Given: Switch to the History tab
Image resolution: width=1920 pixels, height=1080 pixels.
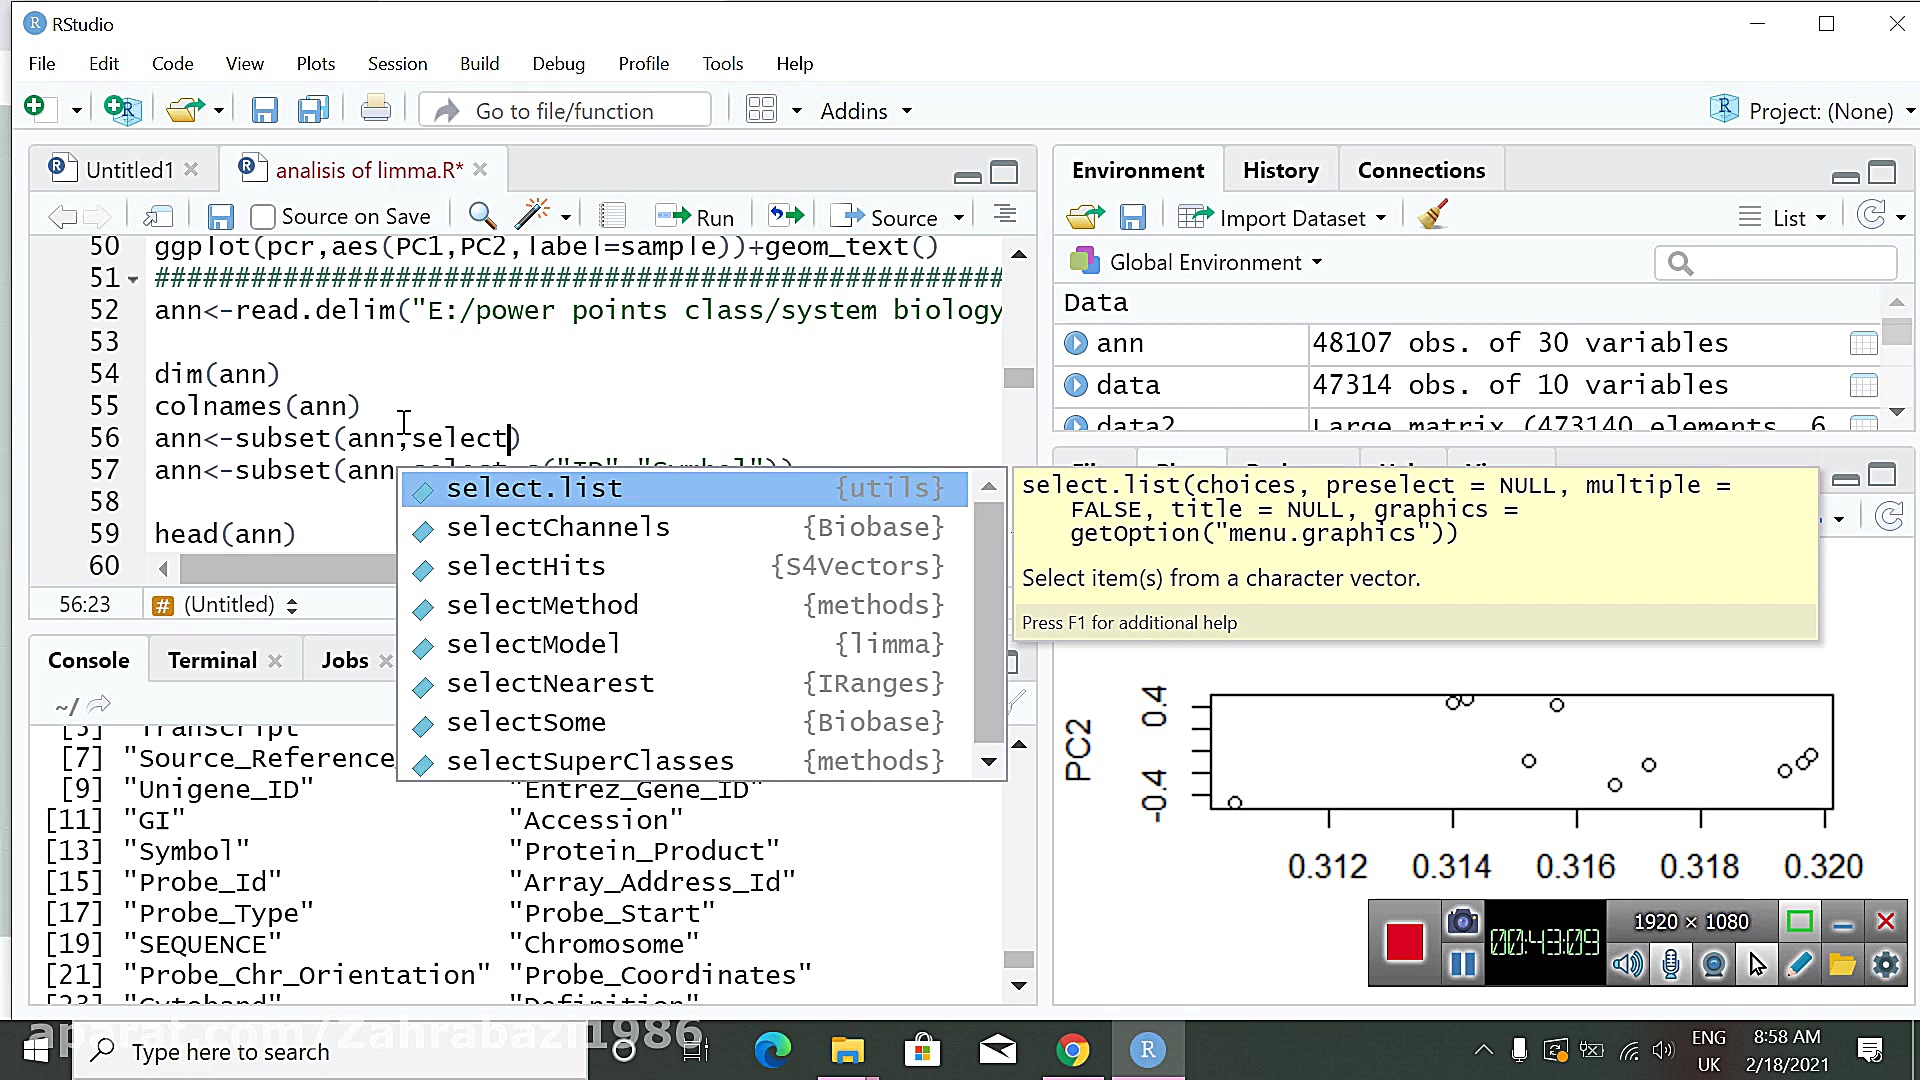Looking at the screenshot, I should pos(1280,170).
